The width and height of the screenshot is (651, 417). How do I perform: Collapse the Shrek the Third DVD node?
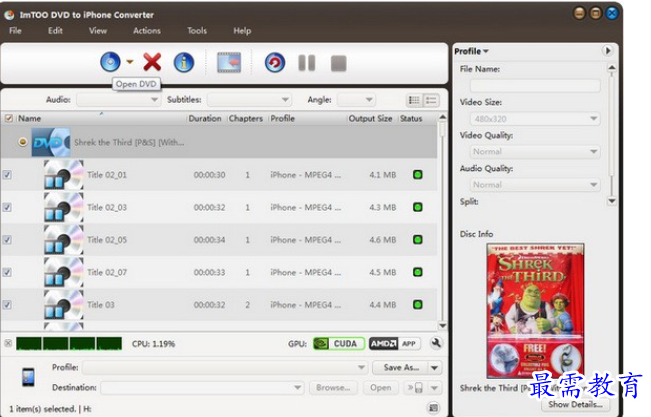click(x=23, y=142)
